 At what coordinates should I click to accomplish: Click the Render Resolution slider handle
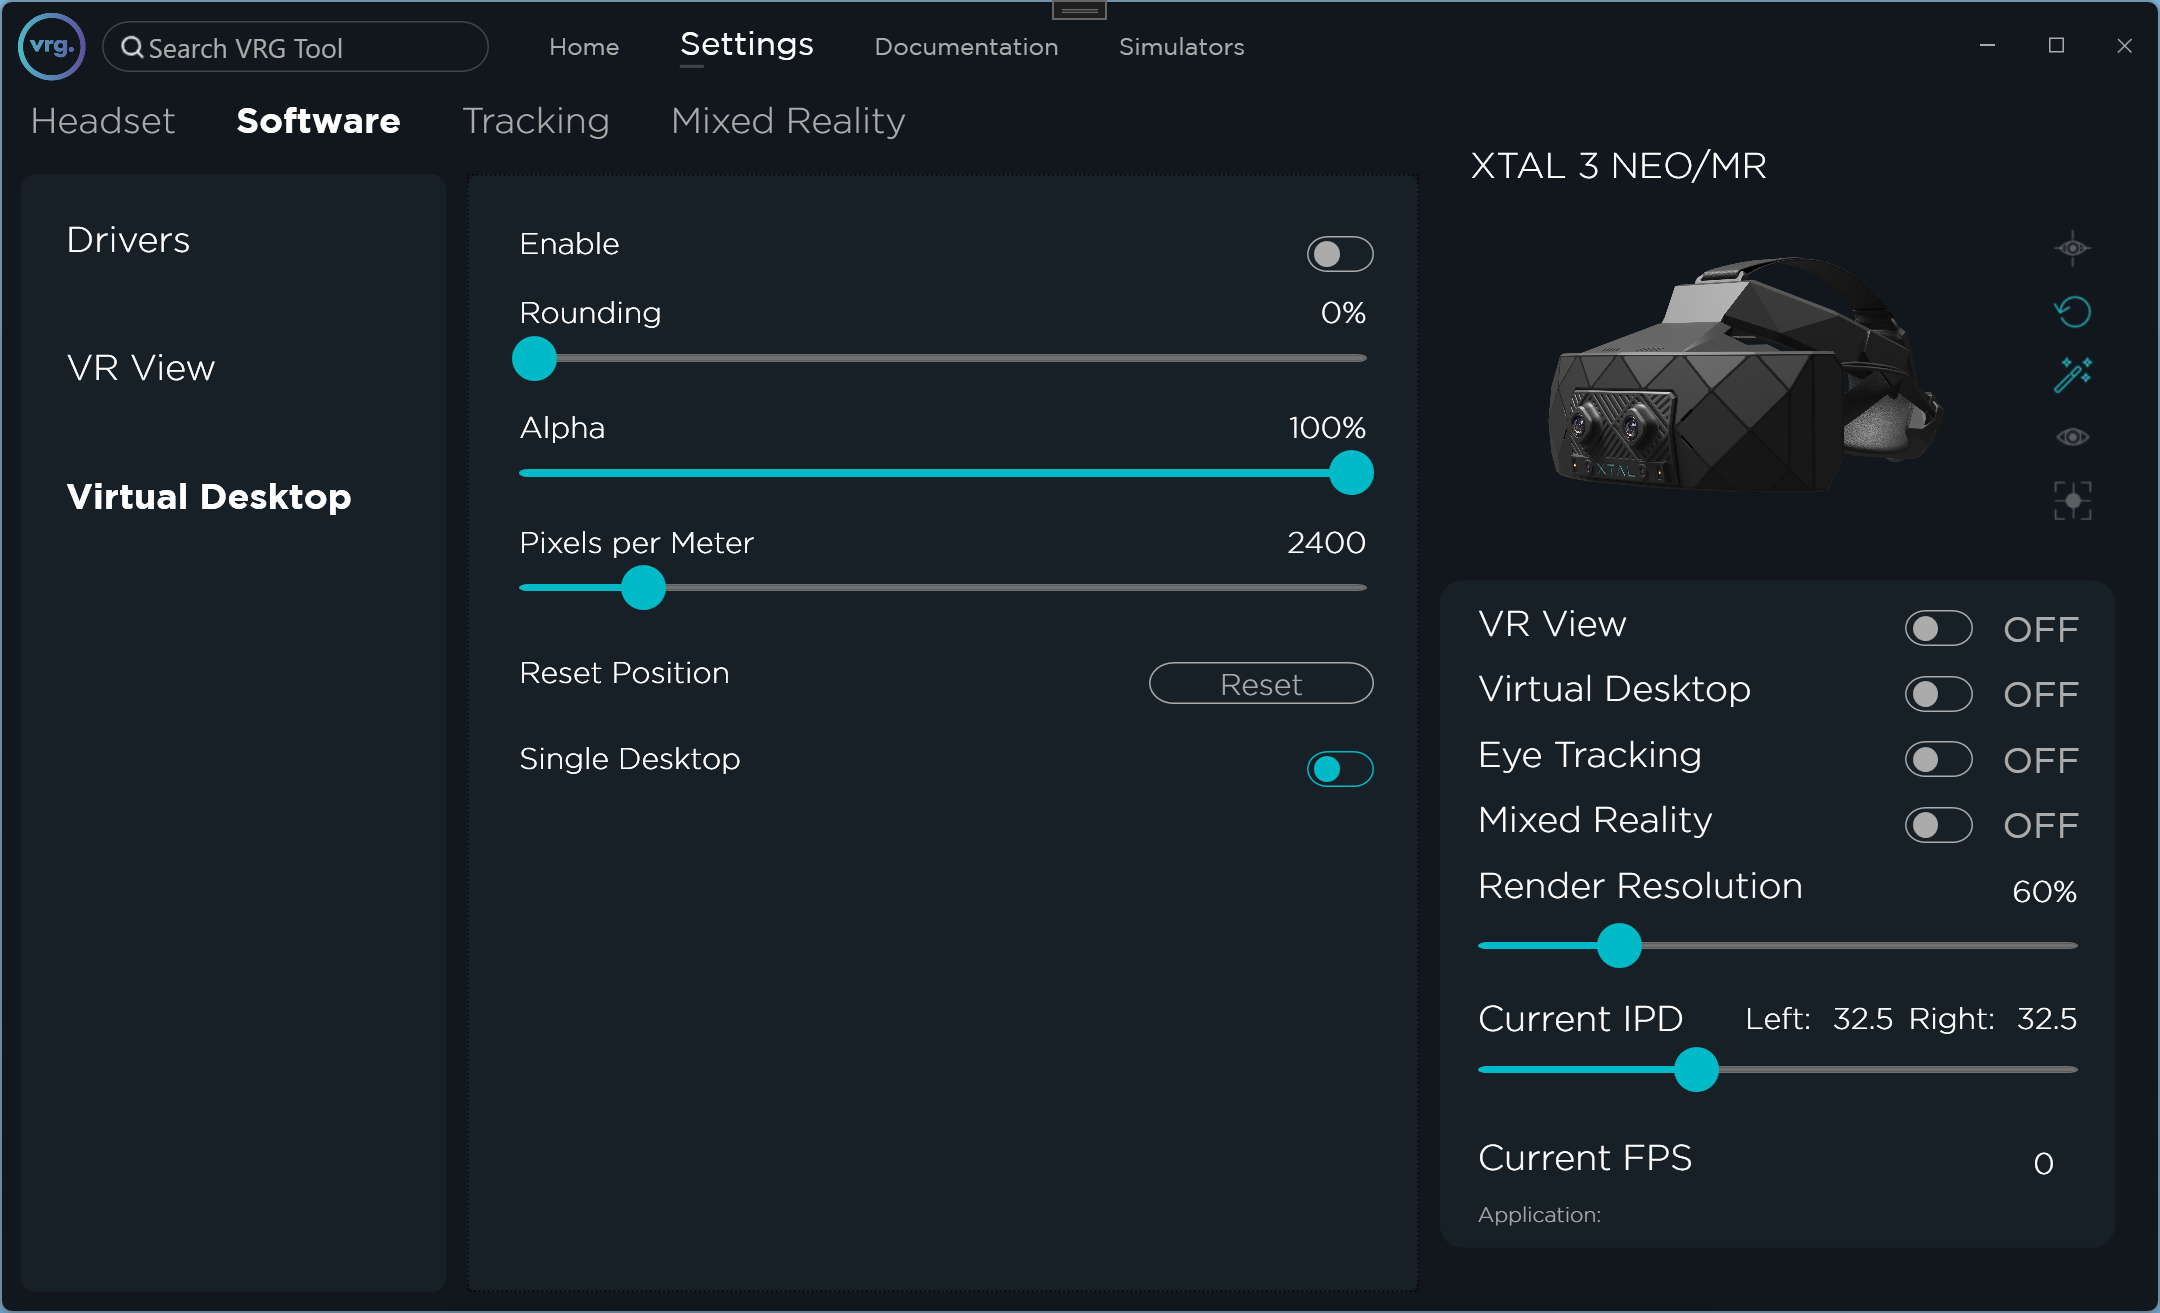click(x=1619, y=945)
